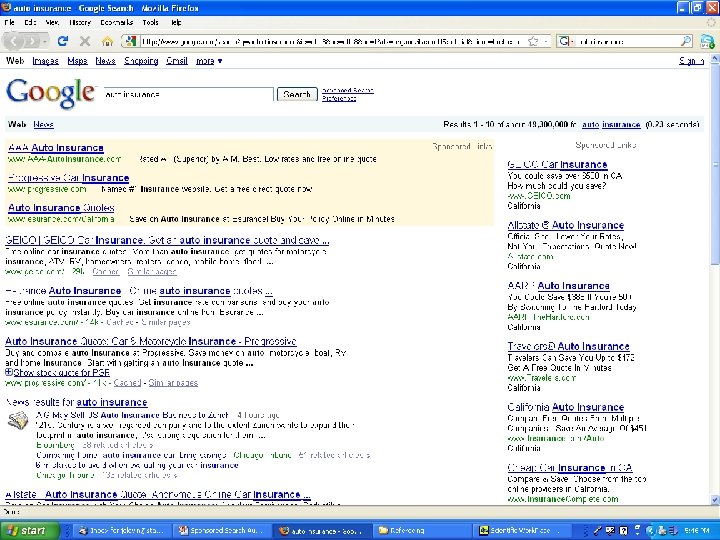Open the GEICO Car Insurance sidebar ad

557,164
